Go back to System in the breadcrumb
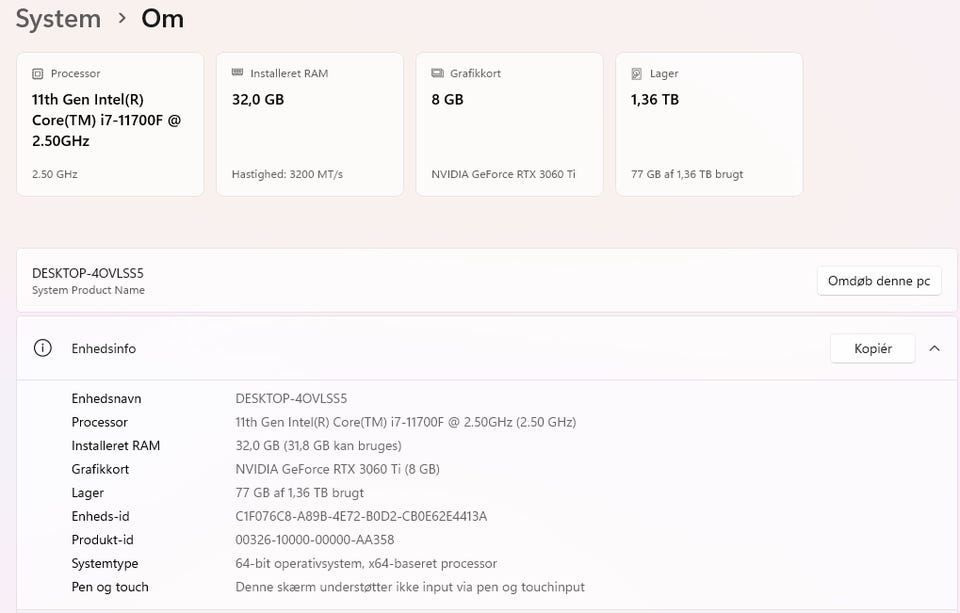 pyautogui.click(x=58, y=18)
